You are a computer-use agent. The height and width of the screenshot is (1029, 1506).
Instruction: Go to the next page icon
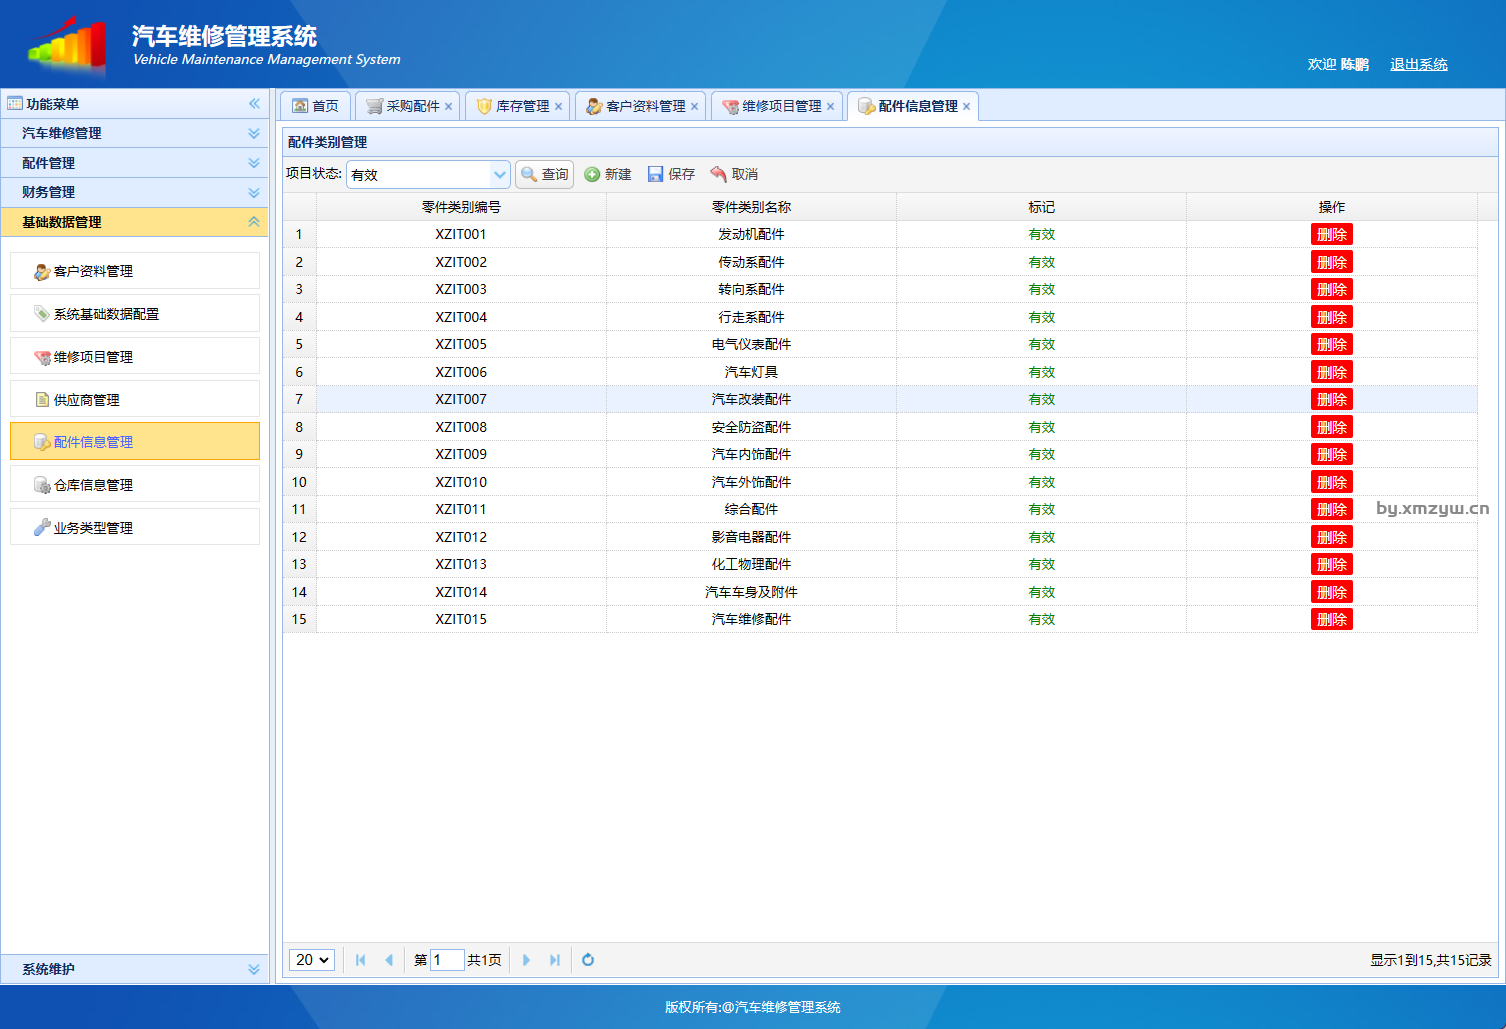527,960
